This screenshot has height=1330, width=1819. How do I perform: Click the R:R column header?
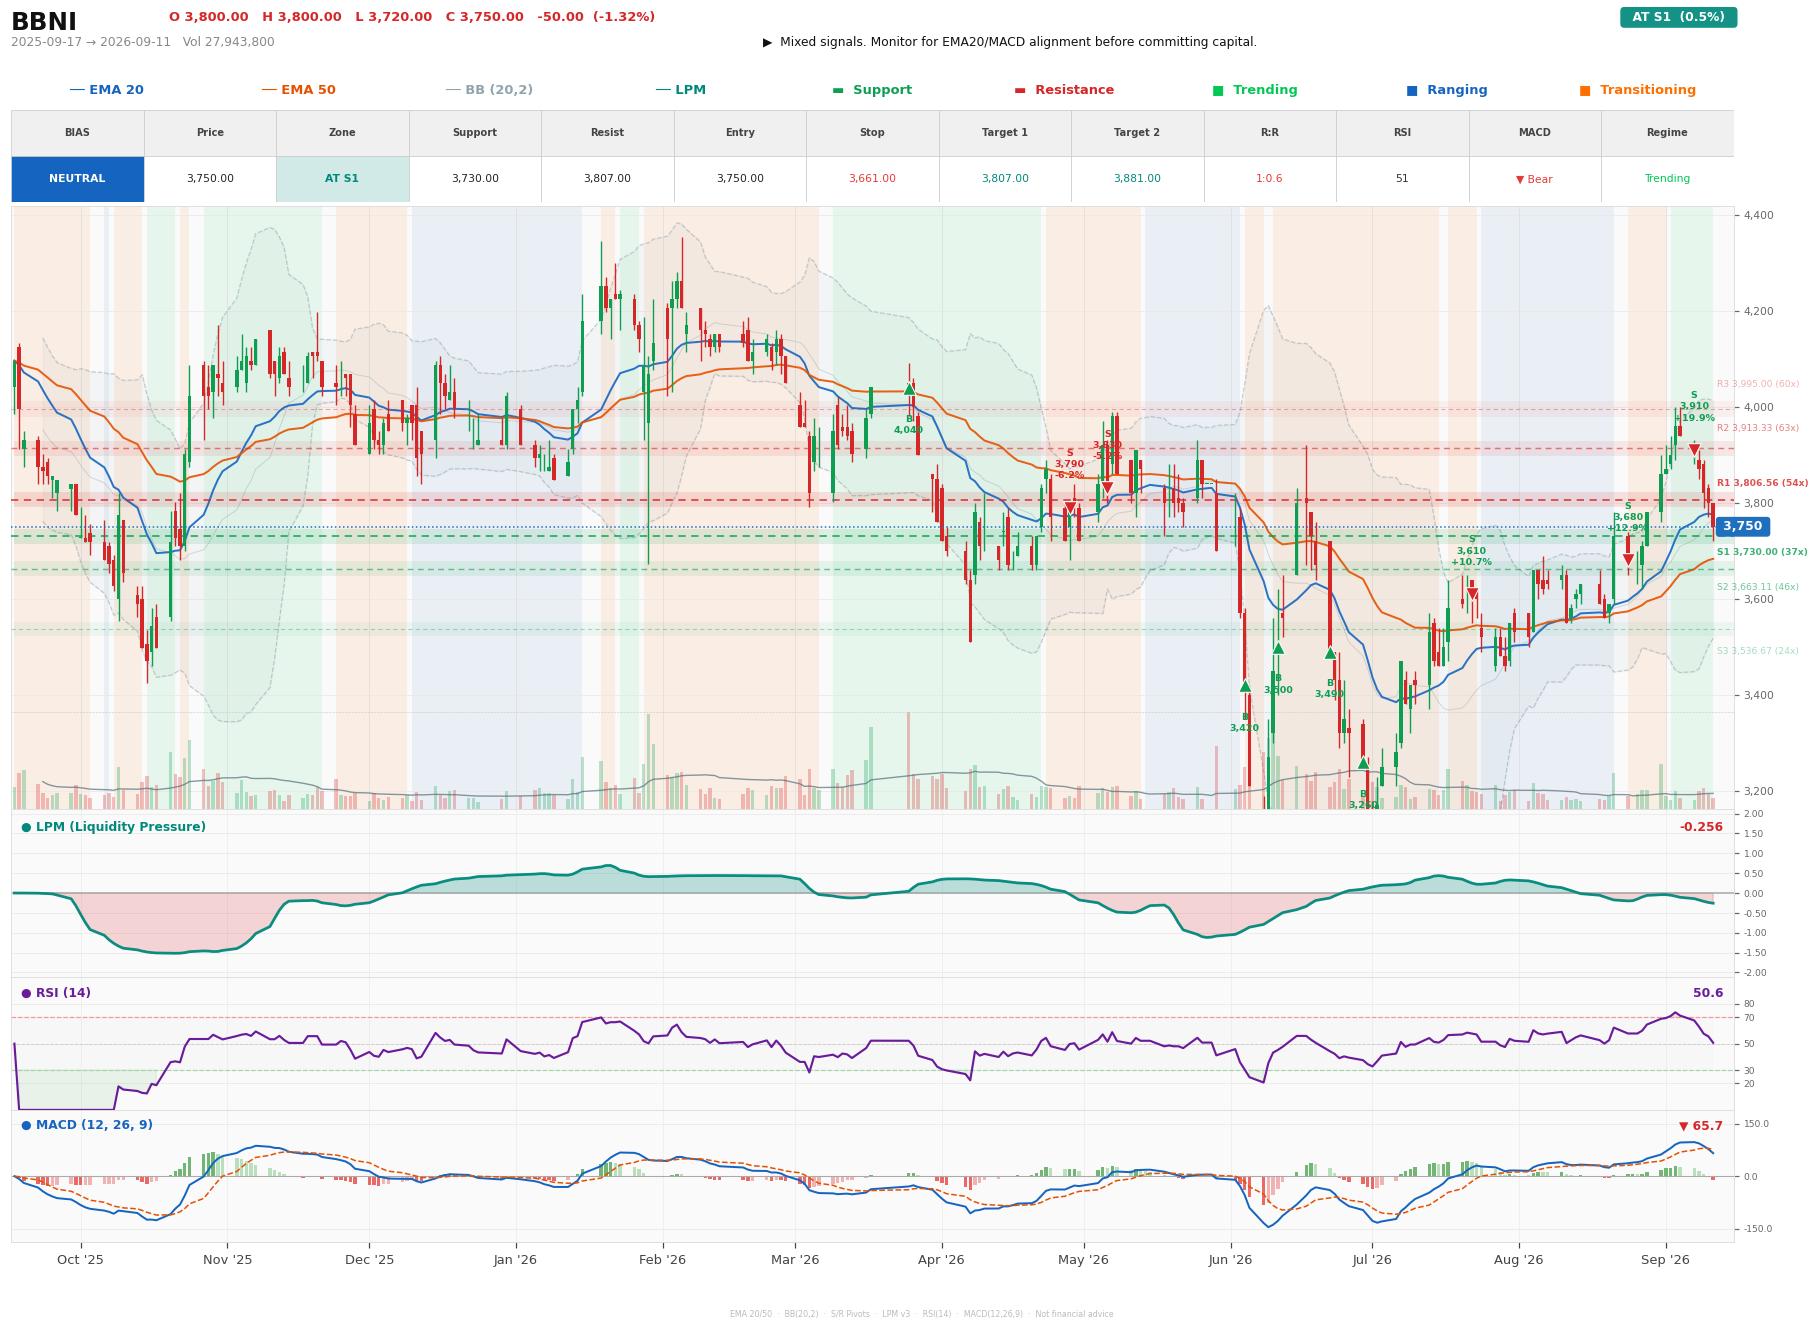(1270, 133)
